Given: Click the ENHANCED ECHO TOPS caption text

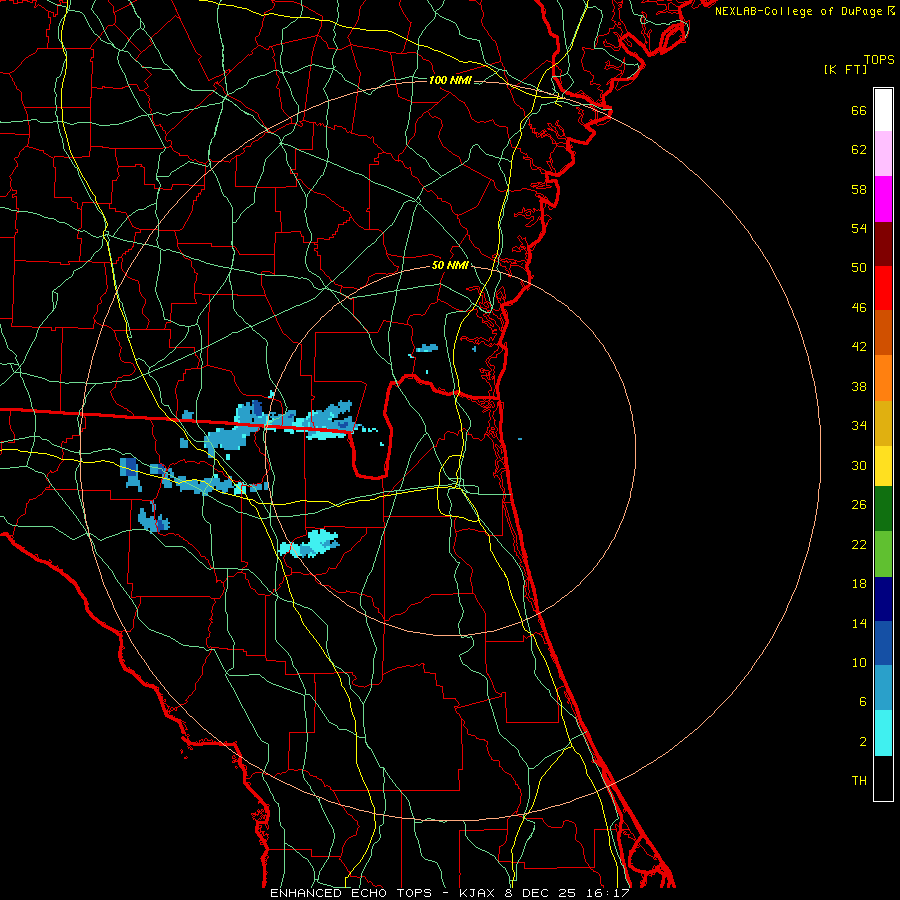Looking at the screenshot, I should [350, 893].
